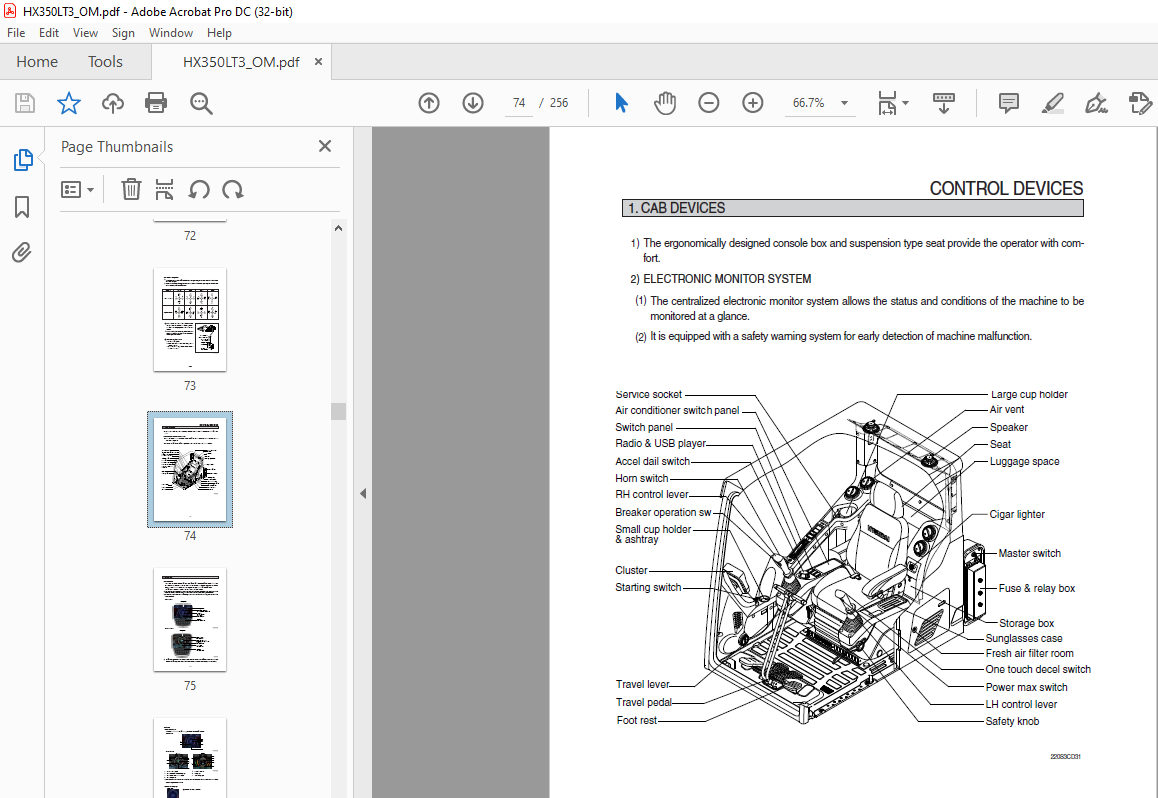This screenshot has height=798, width=1158.
Task: Go to the previous page arrow
Action: [429, 103]
